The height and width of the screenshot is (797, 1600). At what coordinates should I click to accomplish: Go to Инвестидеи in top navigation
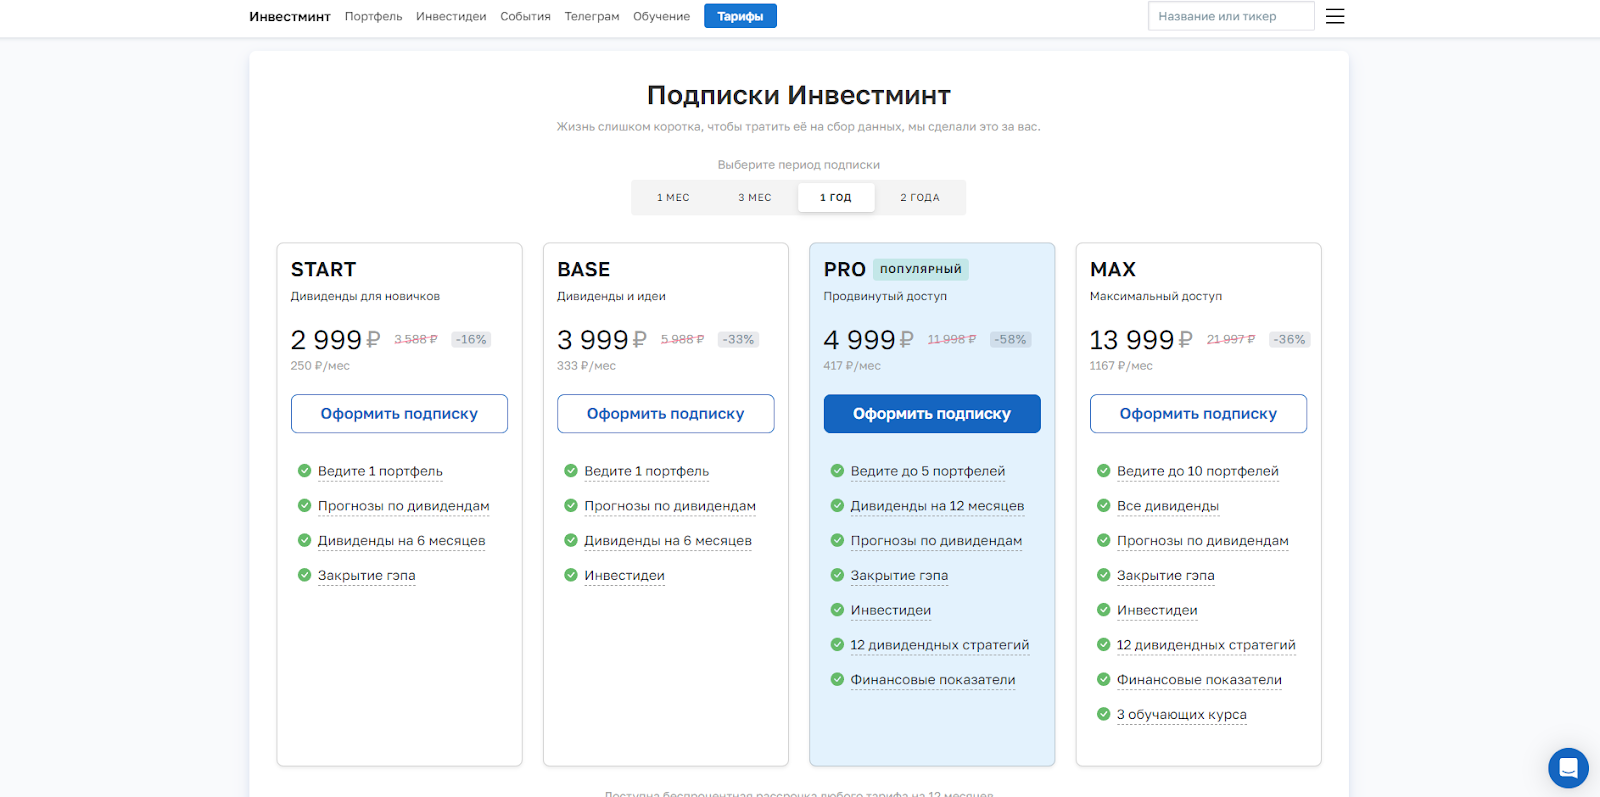[451, 16]
